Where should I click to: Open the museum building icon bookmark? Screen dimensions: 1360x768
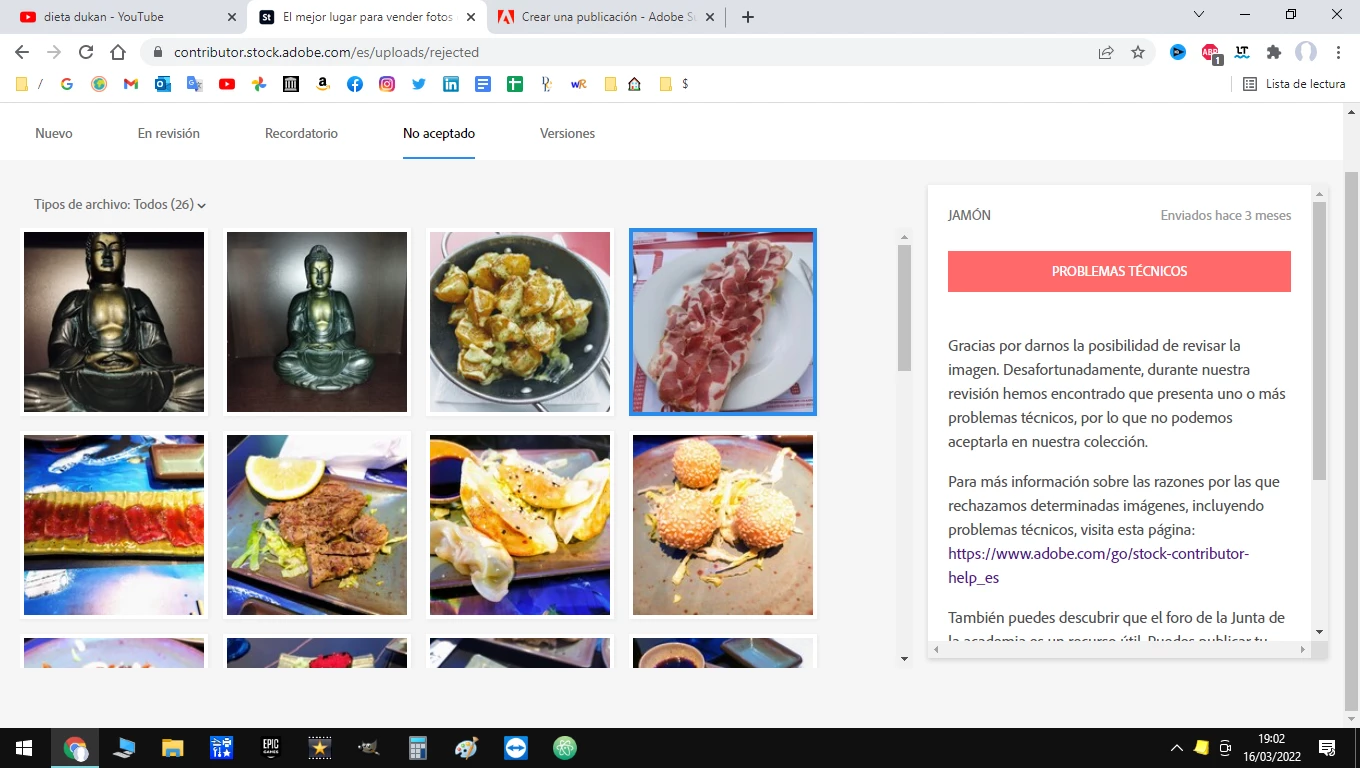tap(291, 84)
